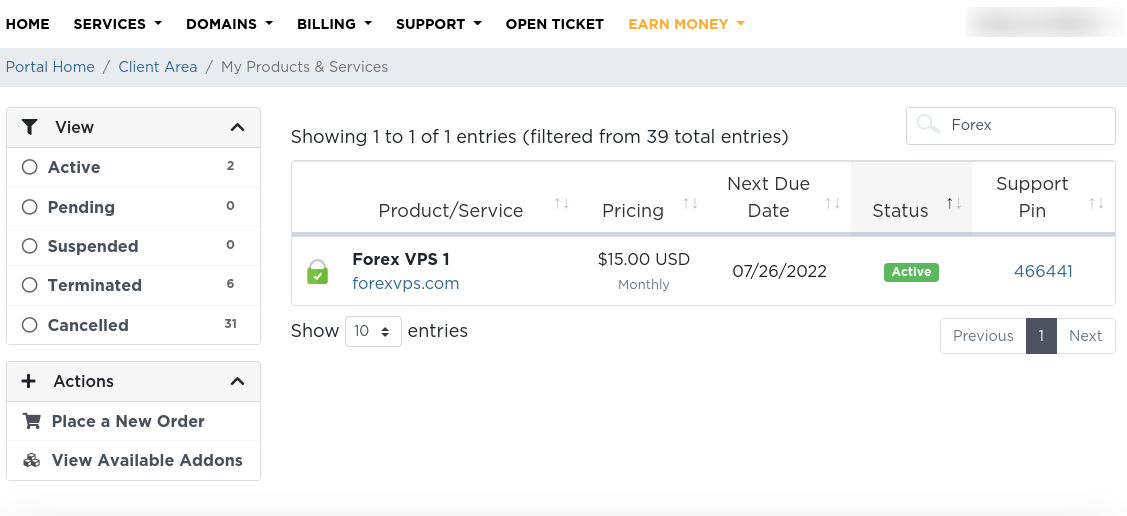The width and height of the screenshot is (1127, 516).
Task: Click the green SSL padlock icon
Action: click(x=317, y=272)
